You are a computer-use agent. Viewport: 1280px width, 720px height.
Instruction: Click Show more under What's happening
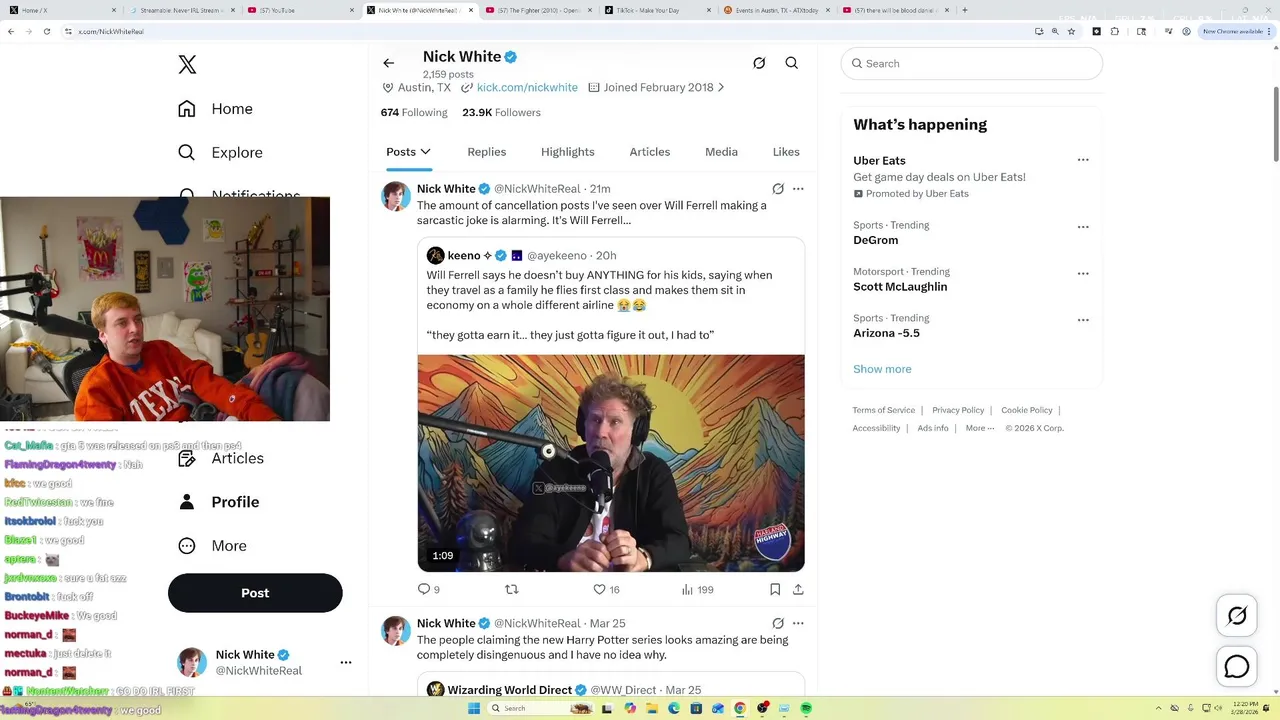(882, 369)
